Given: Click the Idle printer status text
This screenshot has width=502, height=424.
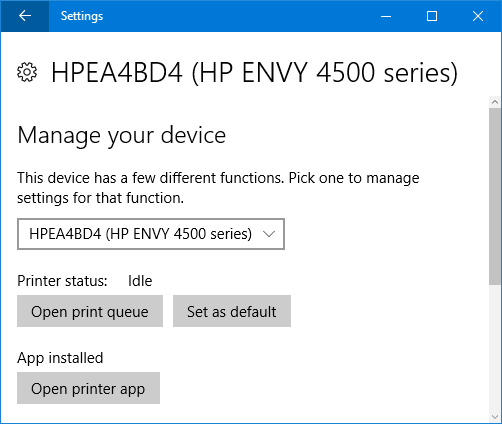Looking at the screenshot, I should point(140,281).
